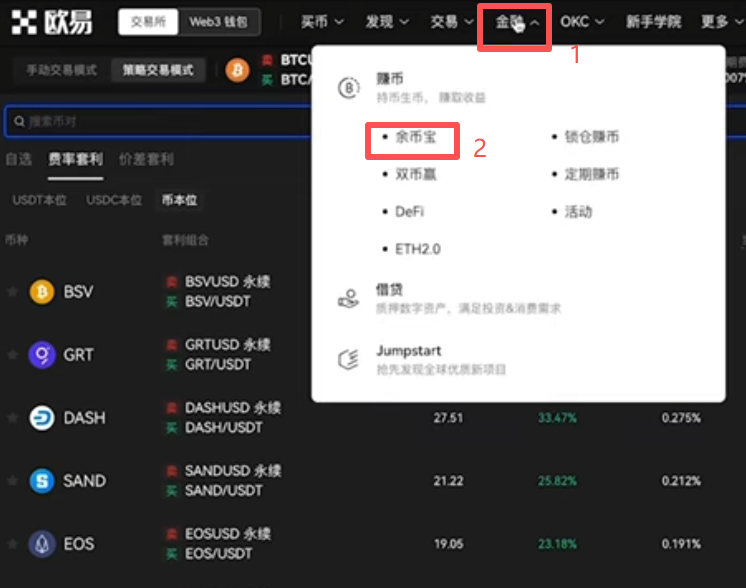Click the EOS coin icon
This screenshot has height=588, width=746.
pyautogui.click(x=42, y=544)
